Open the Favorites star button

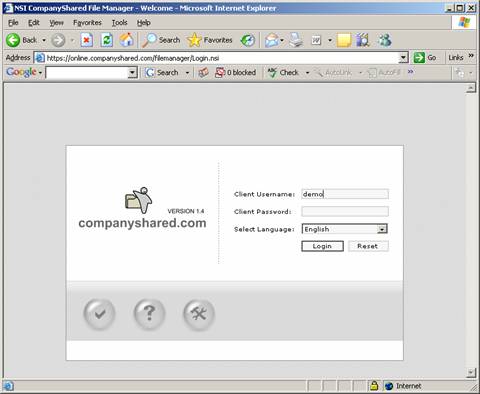tap(210, 40)
